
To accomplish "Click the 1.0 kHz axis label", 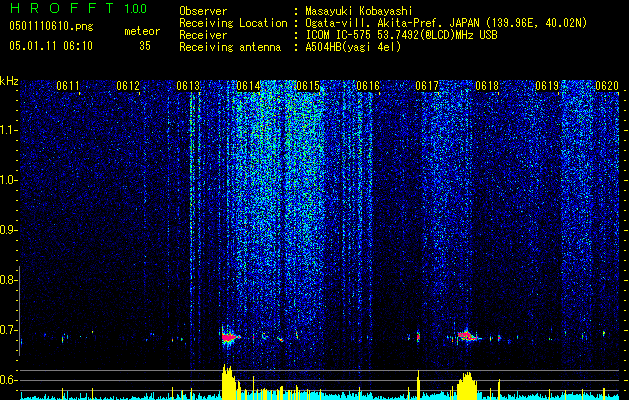I will point(7,180).
